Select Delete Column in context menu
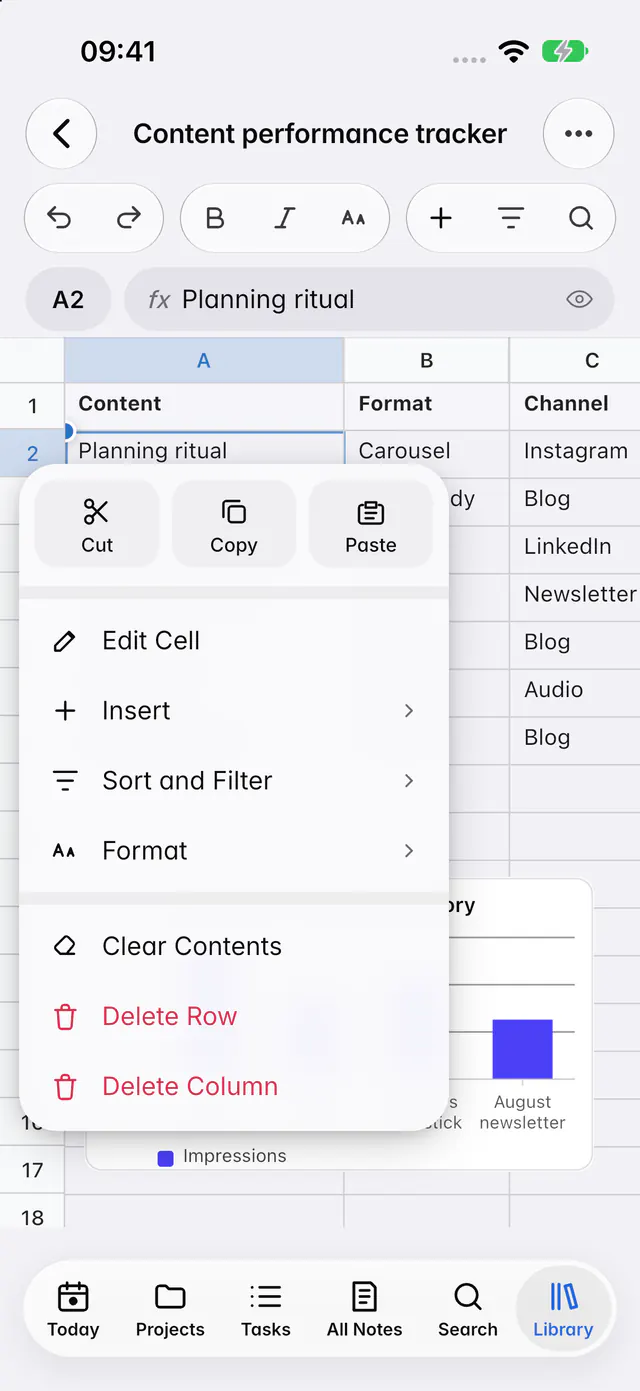 coord(234,1087)
